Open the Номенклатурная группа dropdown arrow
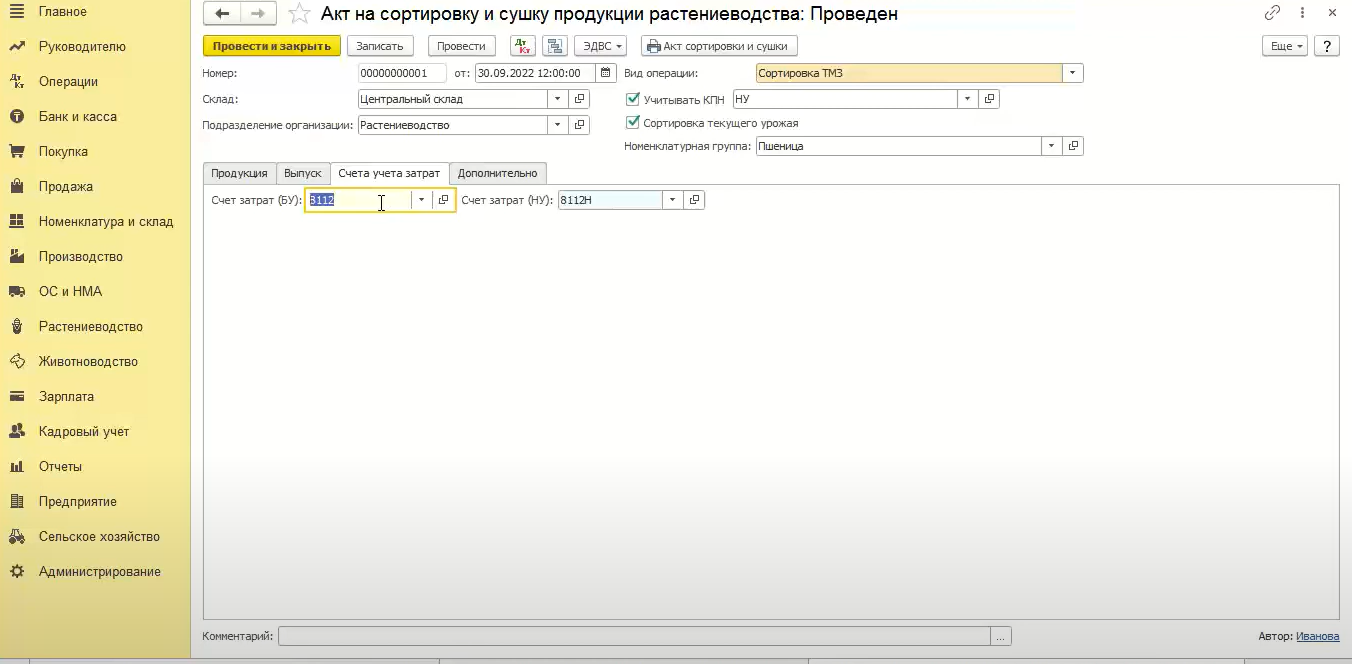The height and width of the screenshot is (664, 1352). [1050, 146]
